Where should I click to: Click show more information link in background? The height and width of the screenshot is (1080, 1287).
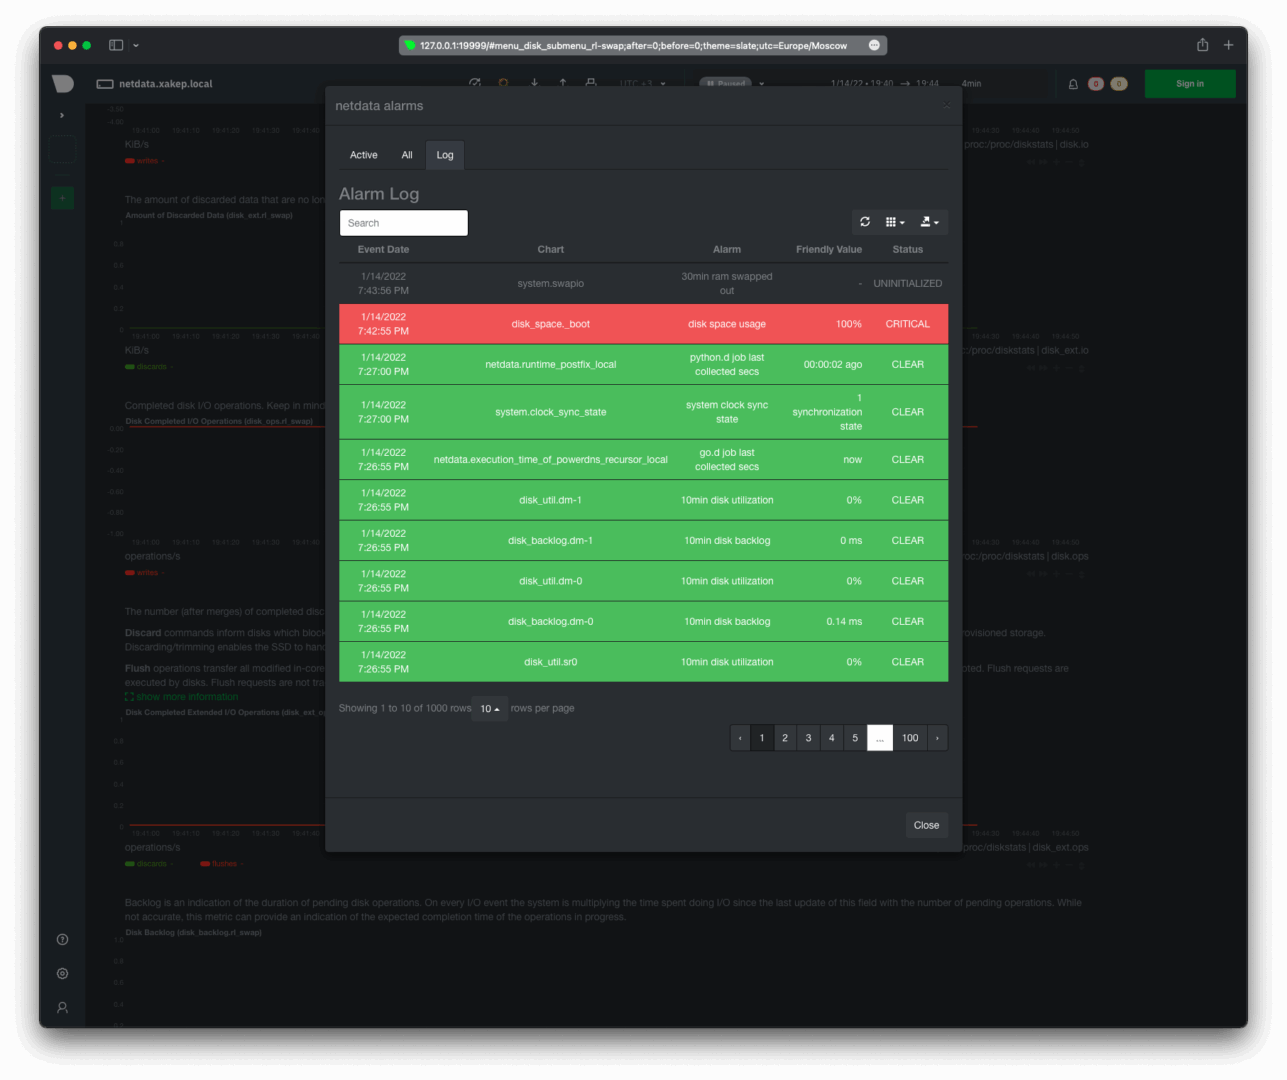coord(187,697)
